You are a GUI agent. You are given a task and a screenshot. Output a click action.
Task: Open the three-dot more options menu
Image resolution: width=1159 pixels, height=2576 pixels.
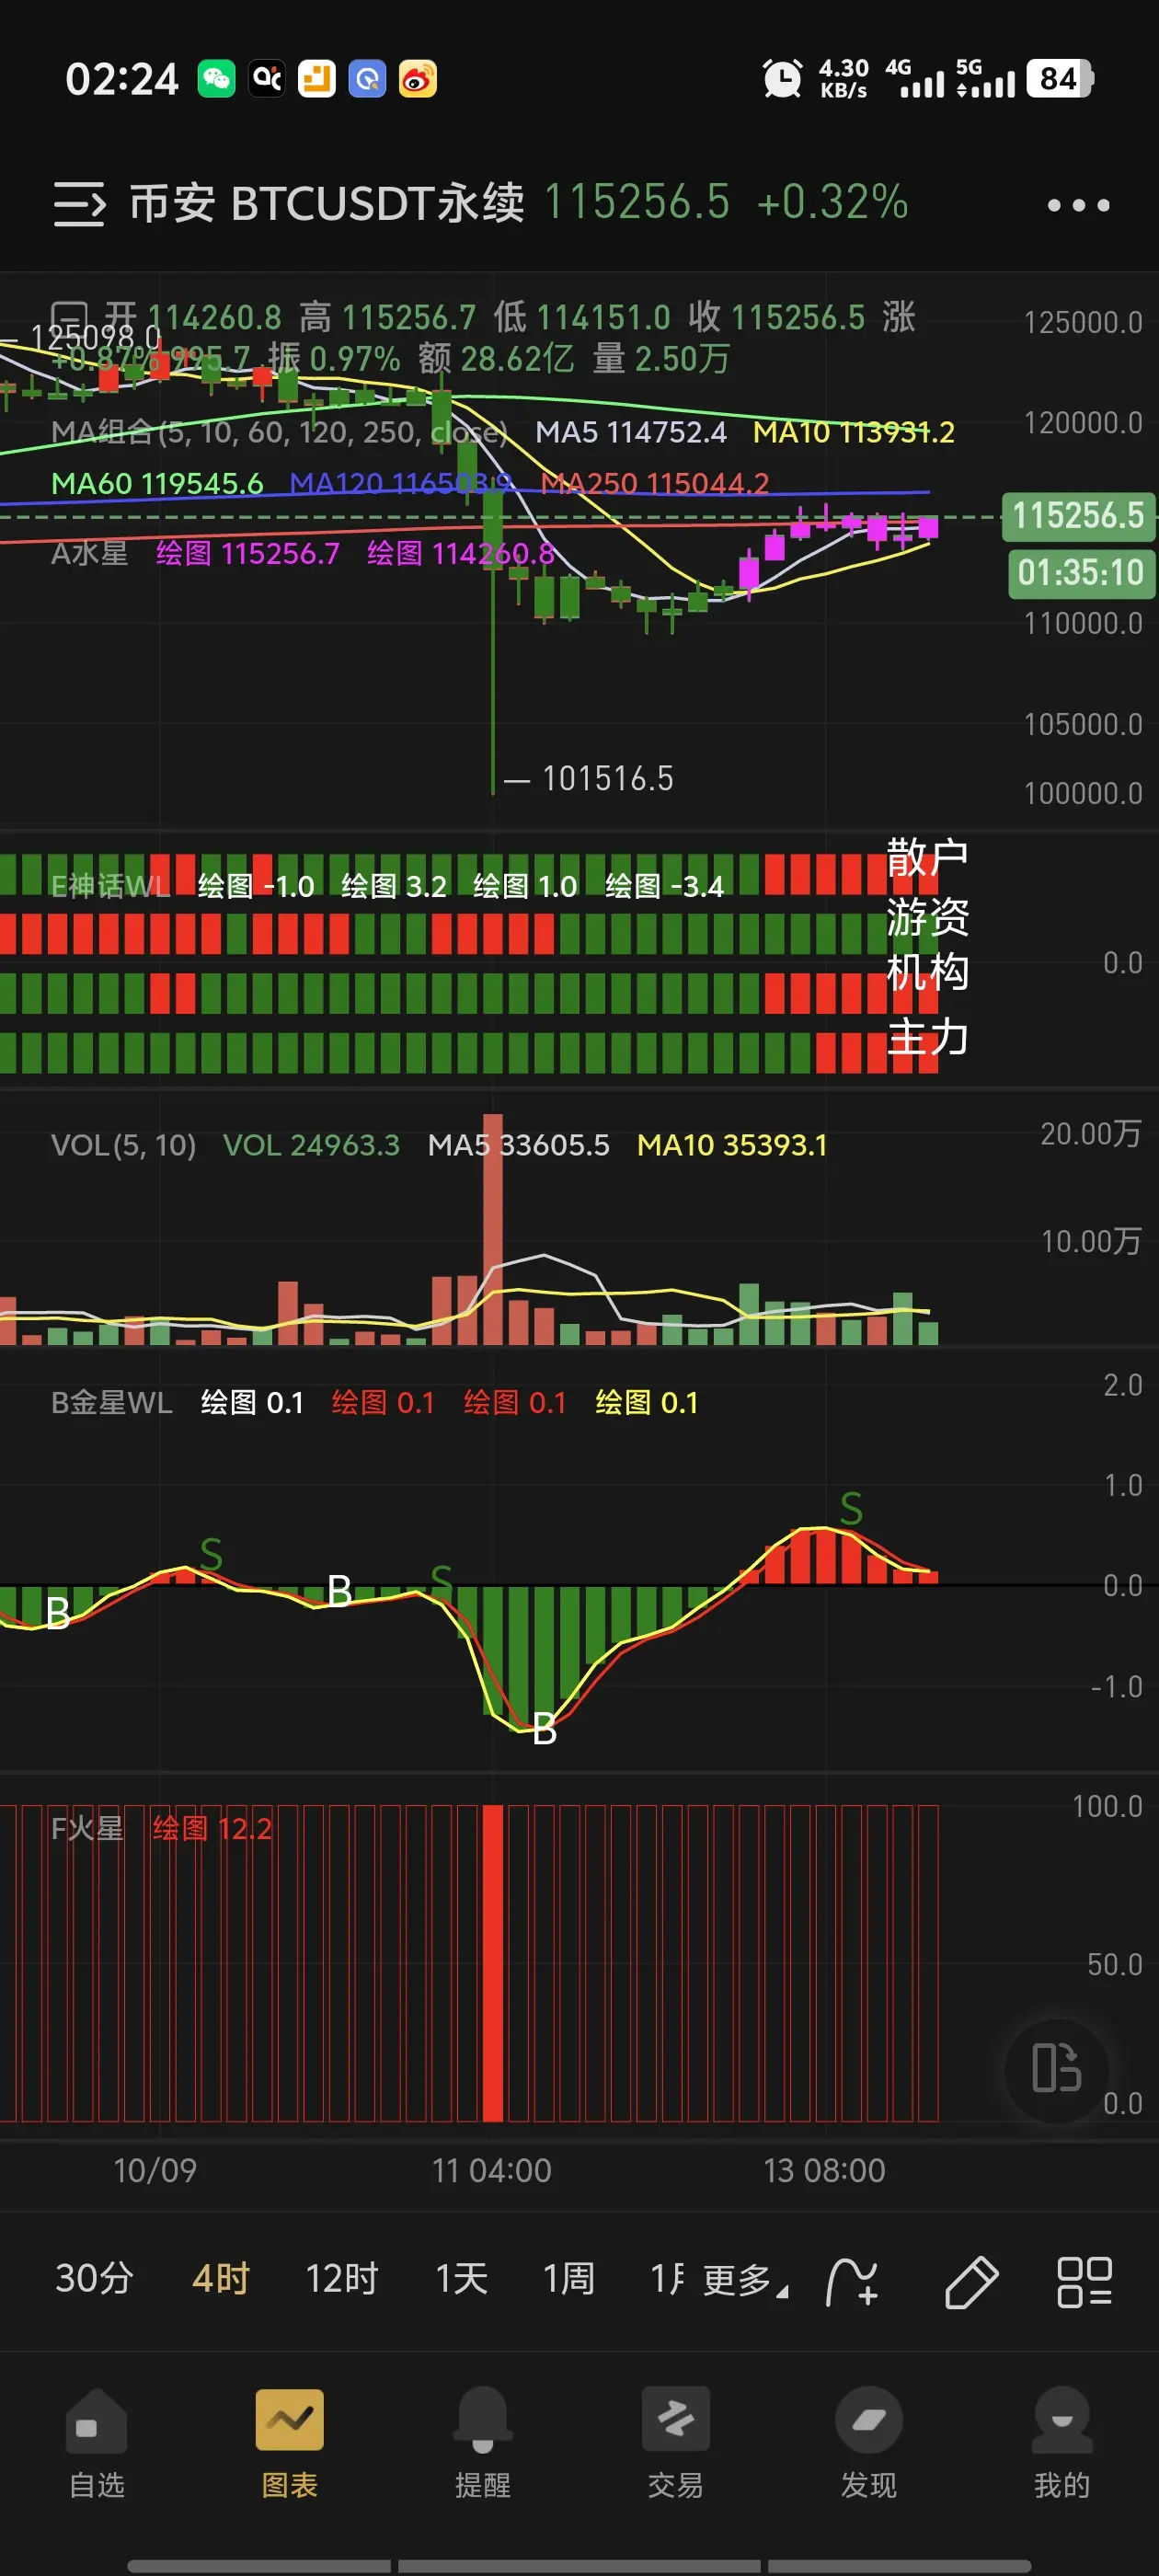click(1078, 205)
